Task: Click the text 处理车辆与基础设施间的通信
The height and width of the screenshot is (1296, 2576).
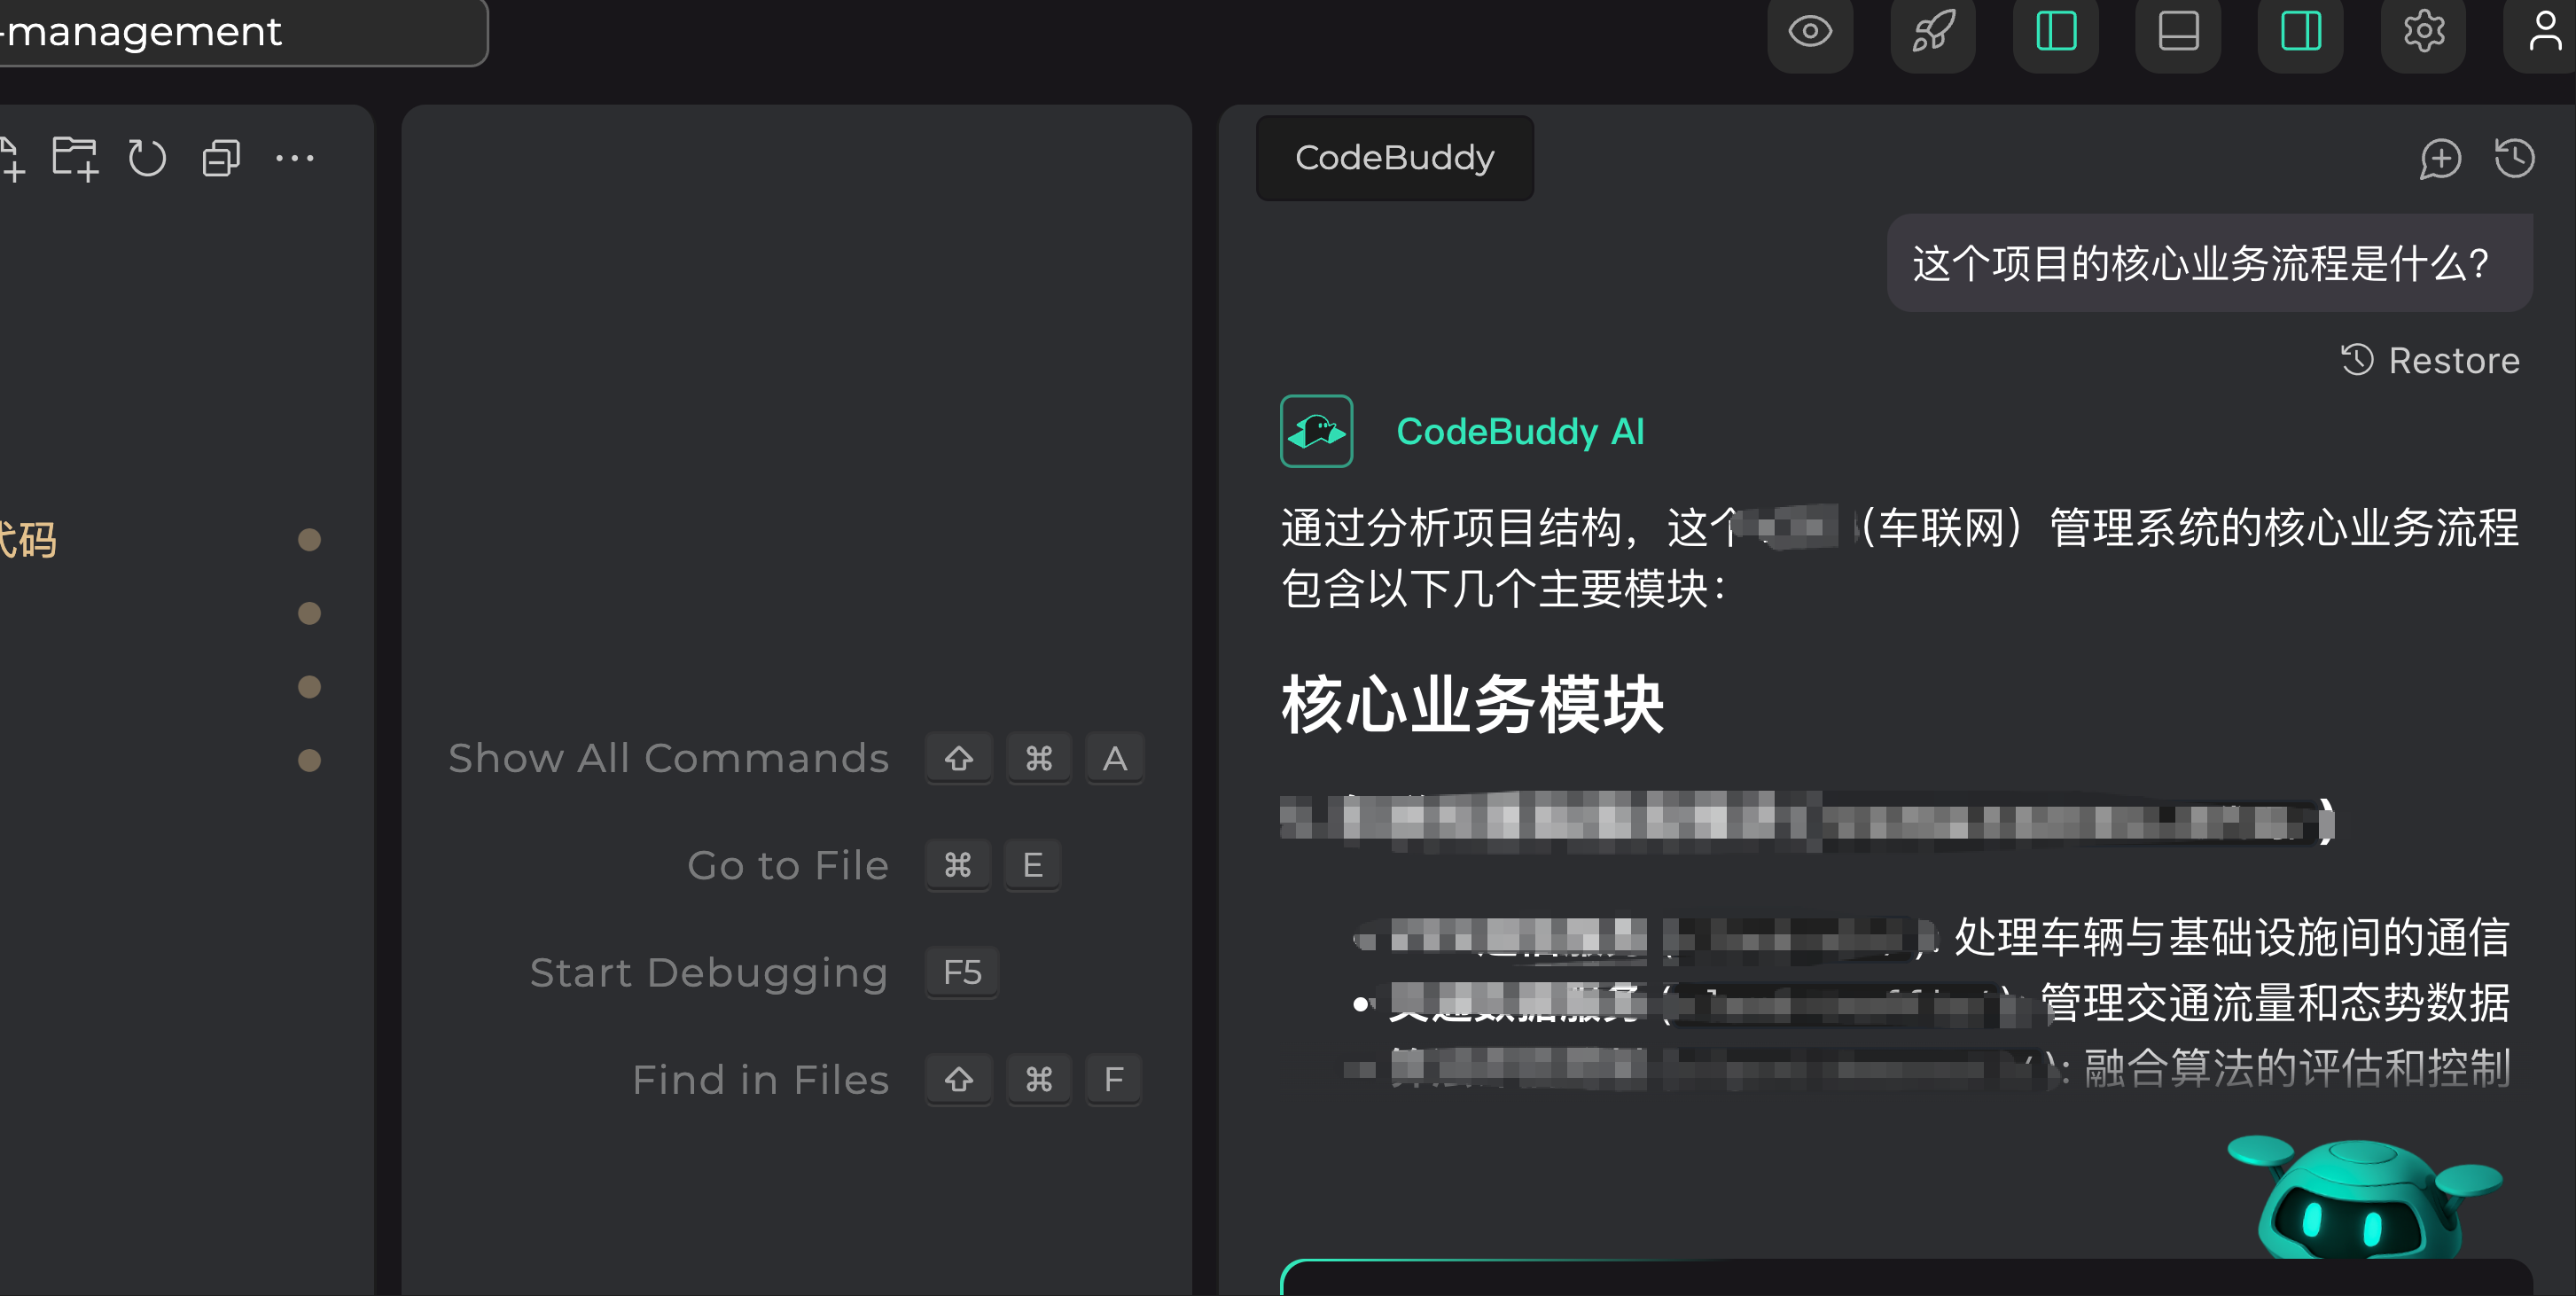Action: pyautogui.click(x=2232, y=937)
